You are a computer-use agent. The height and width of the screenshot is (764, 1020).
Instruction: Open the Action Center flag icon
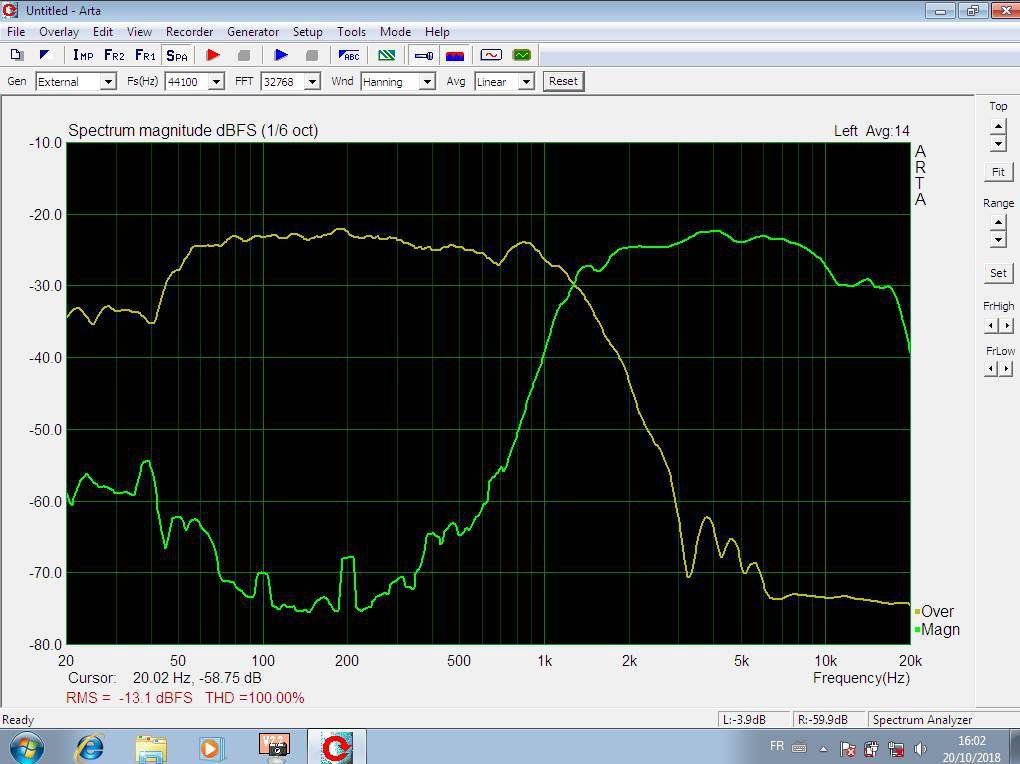[847, 749]
